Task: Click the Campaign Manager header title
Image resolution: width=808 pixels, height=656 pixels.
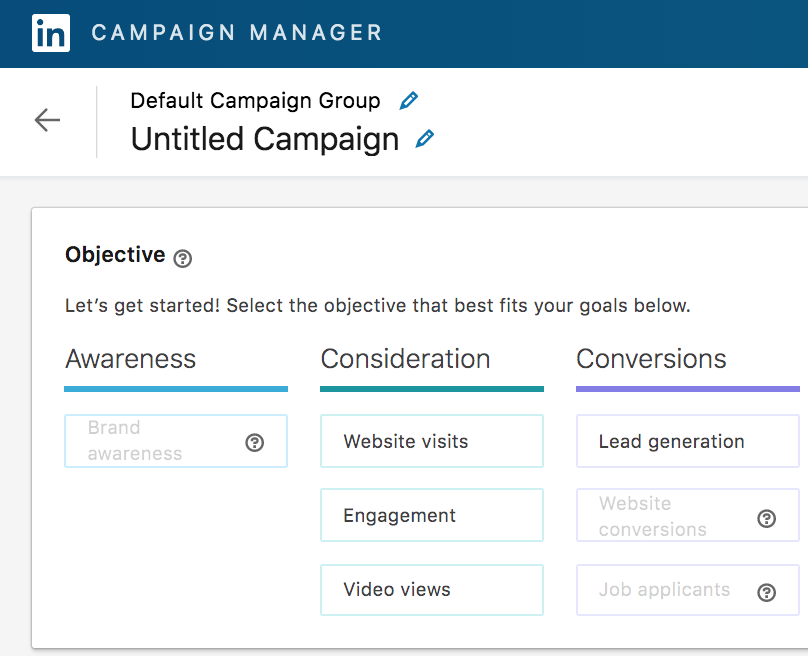Action: (237, 33)
